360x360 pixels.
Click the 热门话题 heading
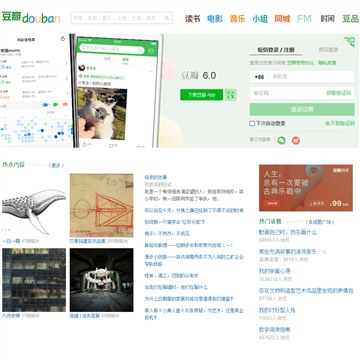tap(270, 222)
